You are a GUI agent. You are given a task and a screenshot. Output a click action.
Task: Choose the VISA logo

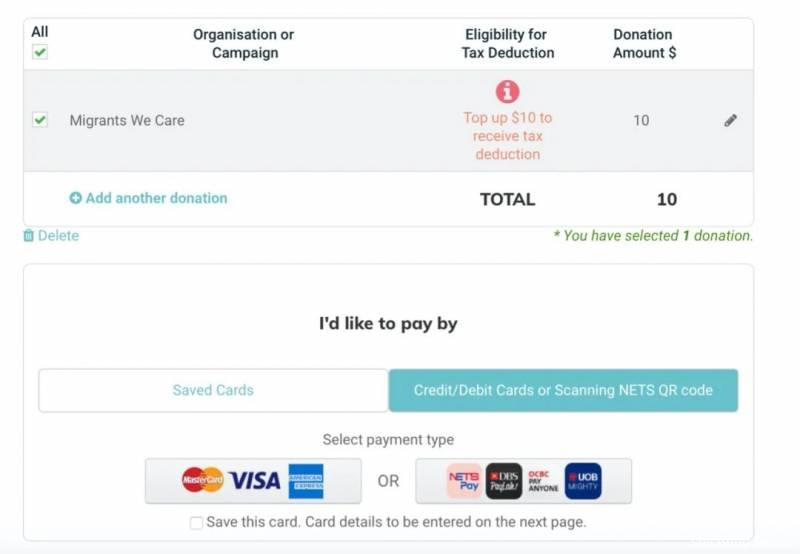254,481
